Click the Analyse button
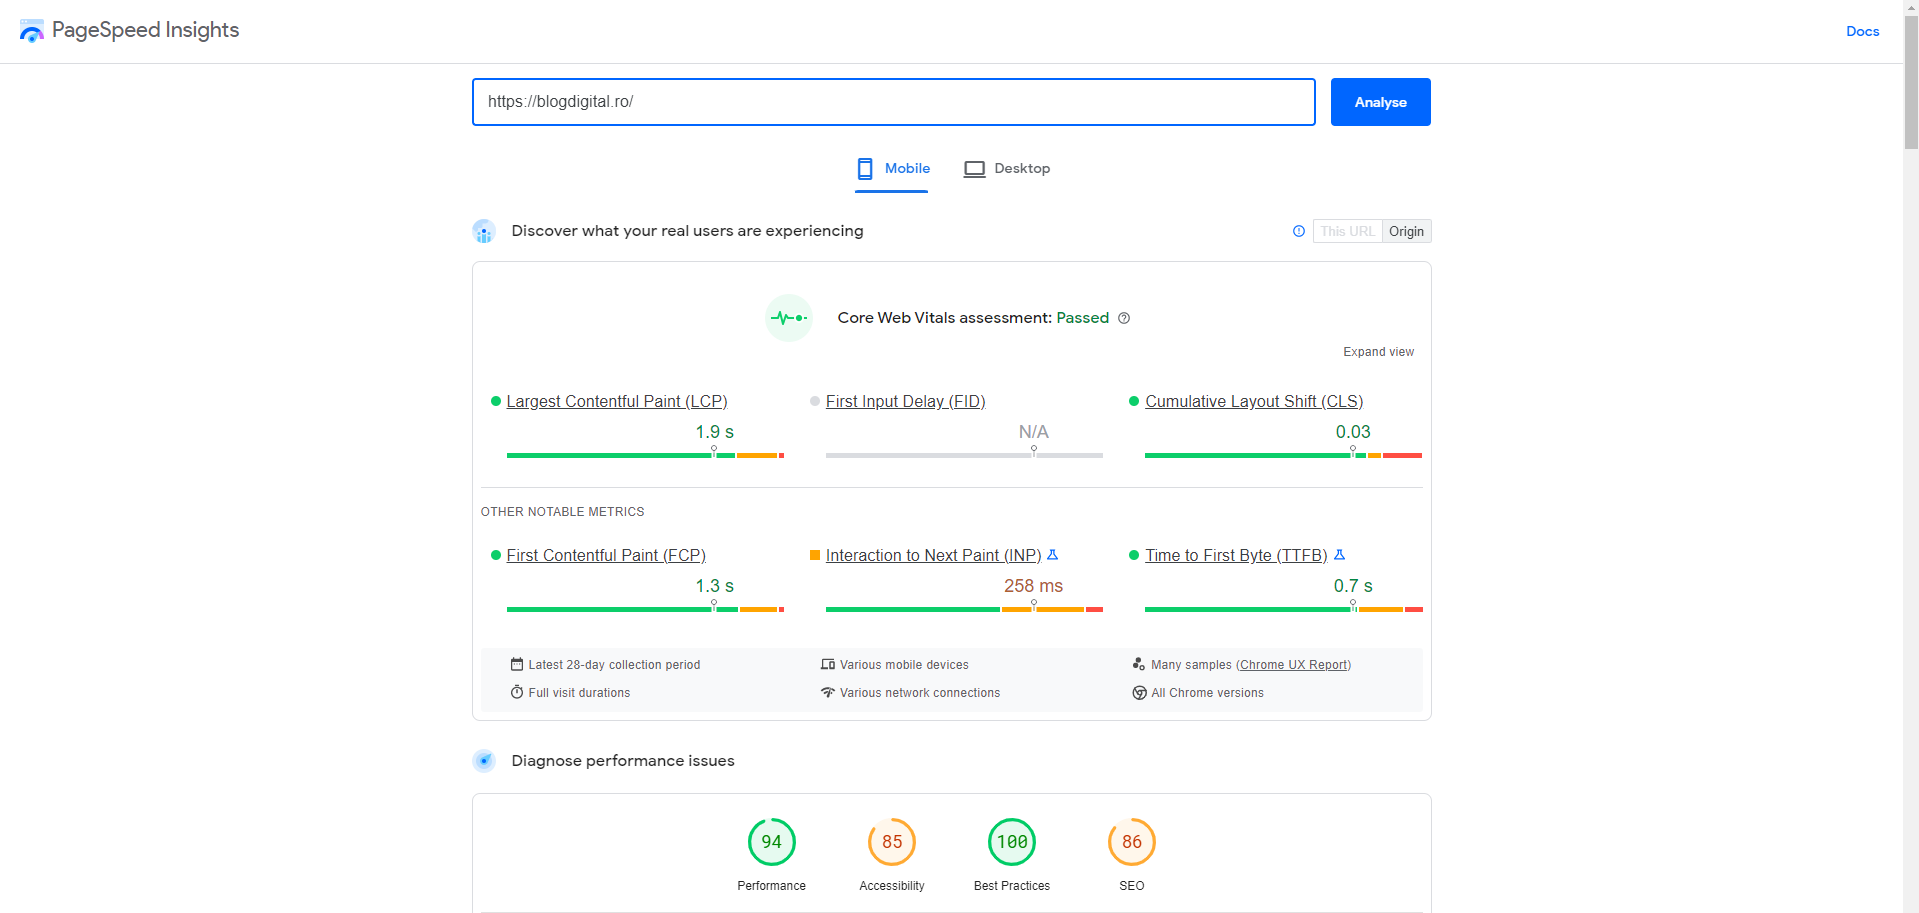The width and height of the screenshot is (1919, 913). tap(1380, 101)
